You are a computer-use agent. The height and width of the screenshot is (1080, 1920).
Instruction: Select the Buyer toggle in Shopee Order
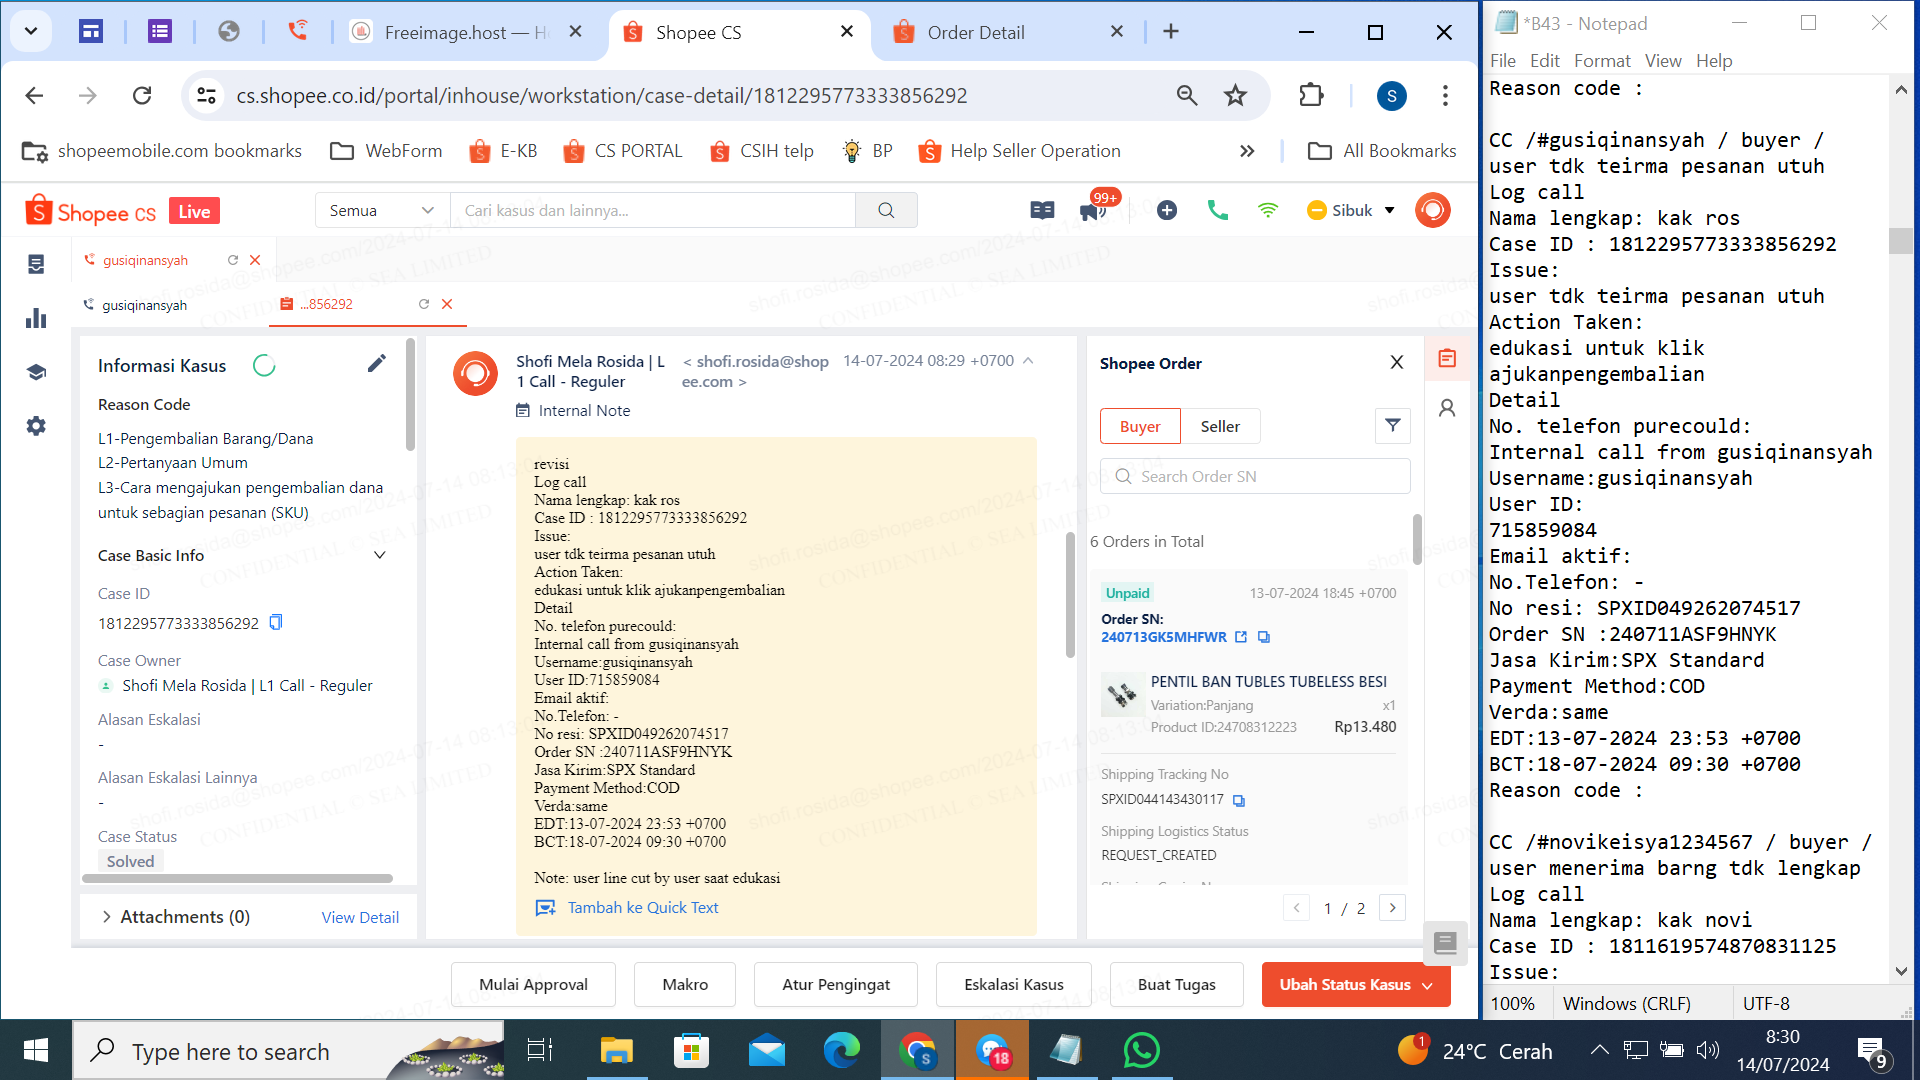[1140, 426]
